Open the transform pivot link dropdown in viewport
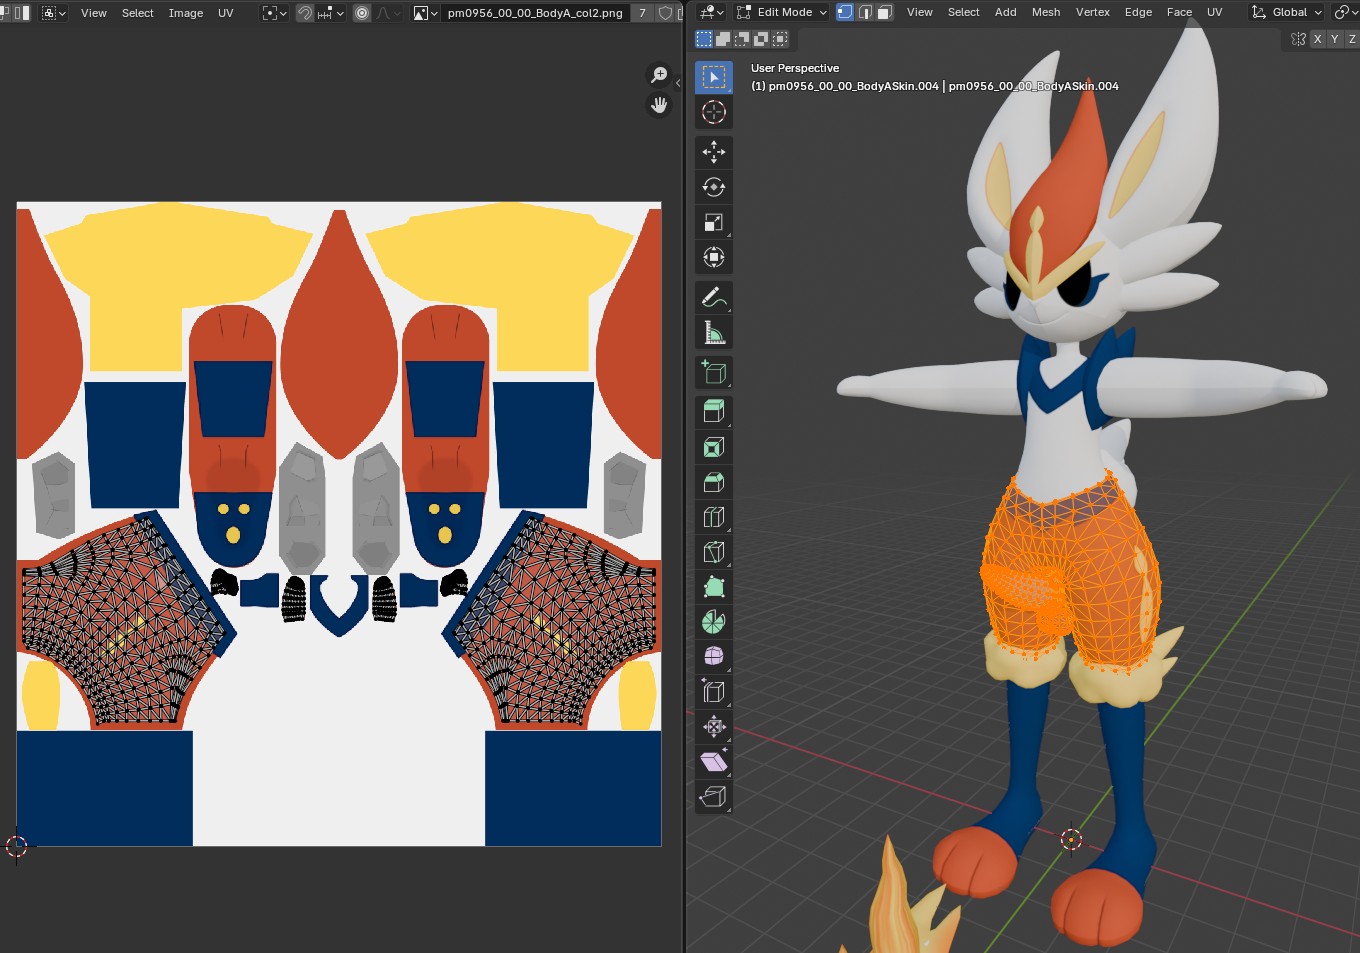The image size is (1360, 953). (x=1345, y=12)
